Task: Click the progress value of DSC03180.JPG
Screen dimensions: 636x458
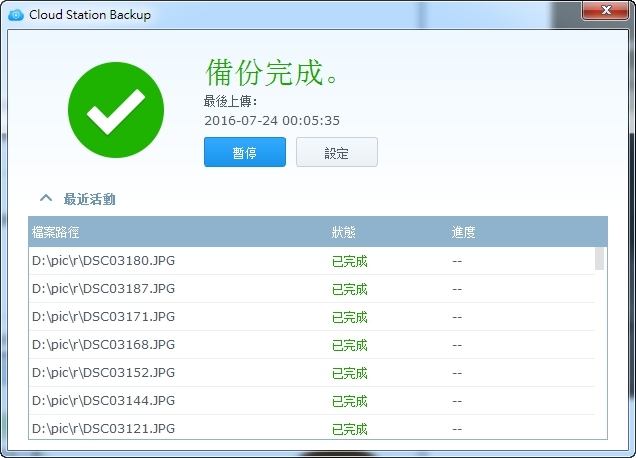Action: tap(457, 261)
